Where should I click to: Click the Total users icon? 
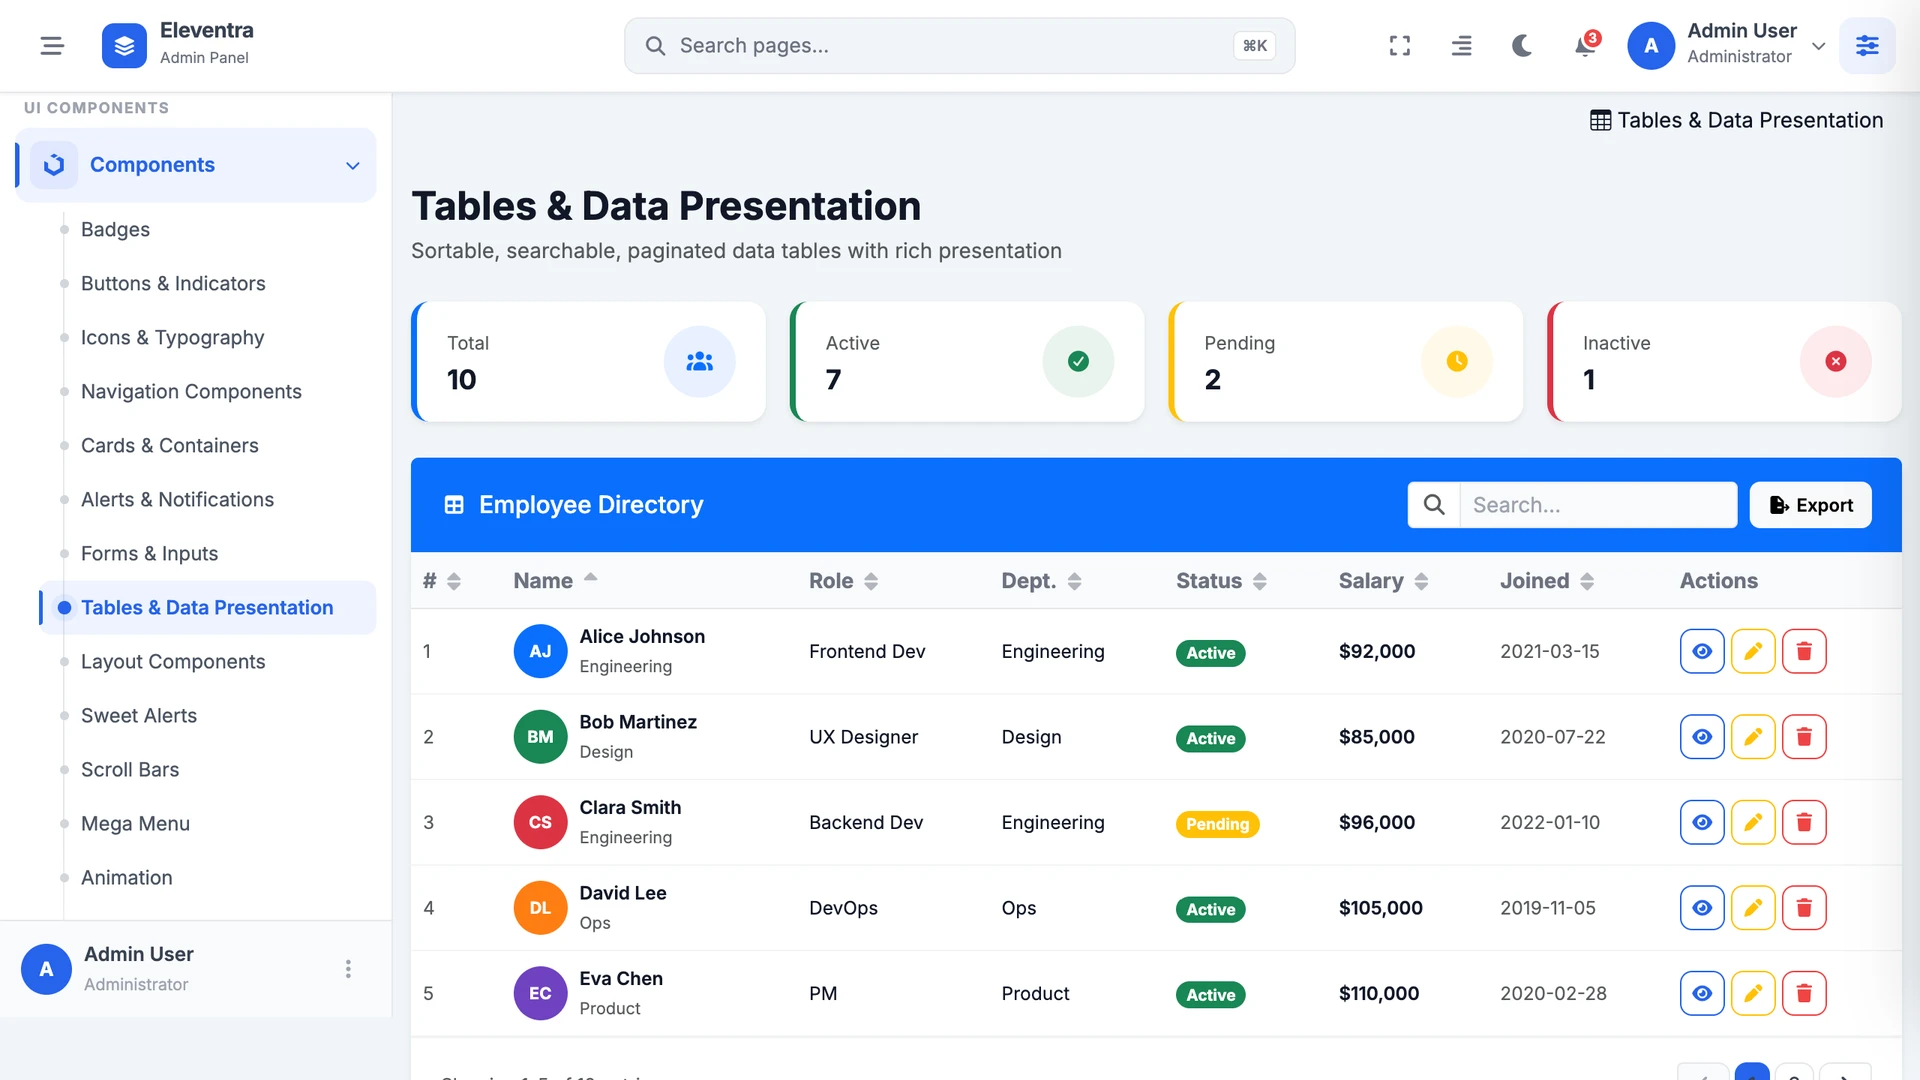click(699, 361)
